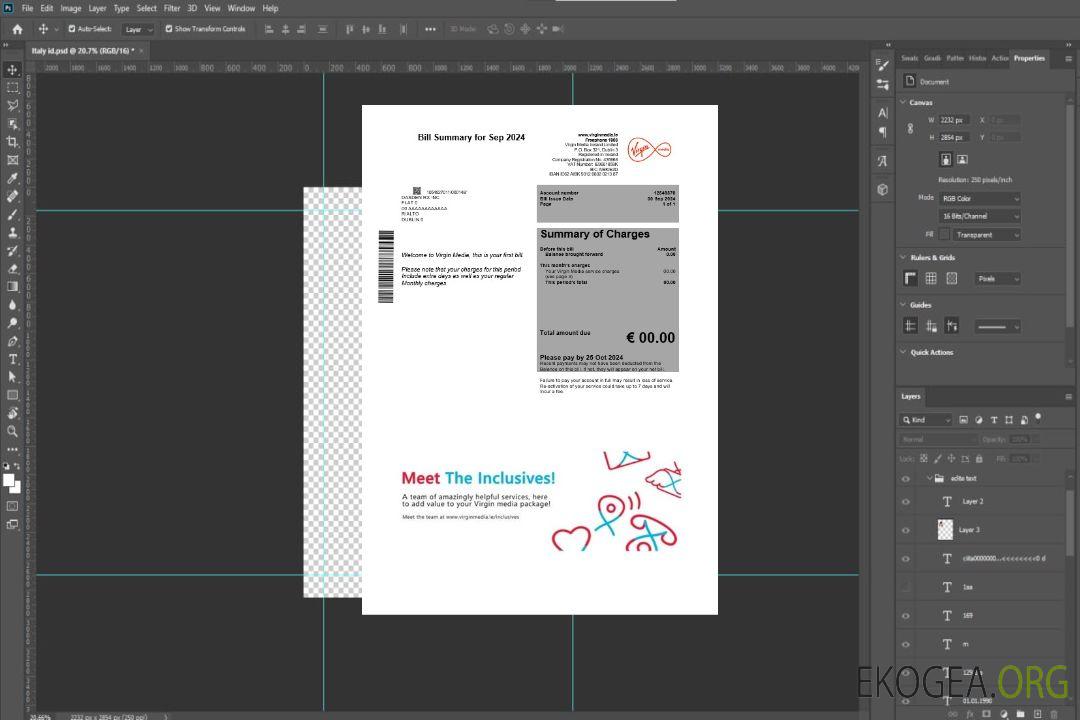Screen dimensions: 1080x720
Task: Select the Crop tool
Action: click(x=12, y=142)
